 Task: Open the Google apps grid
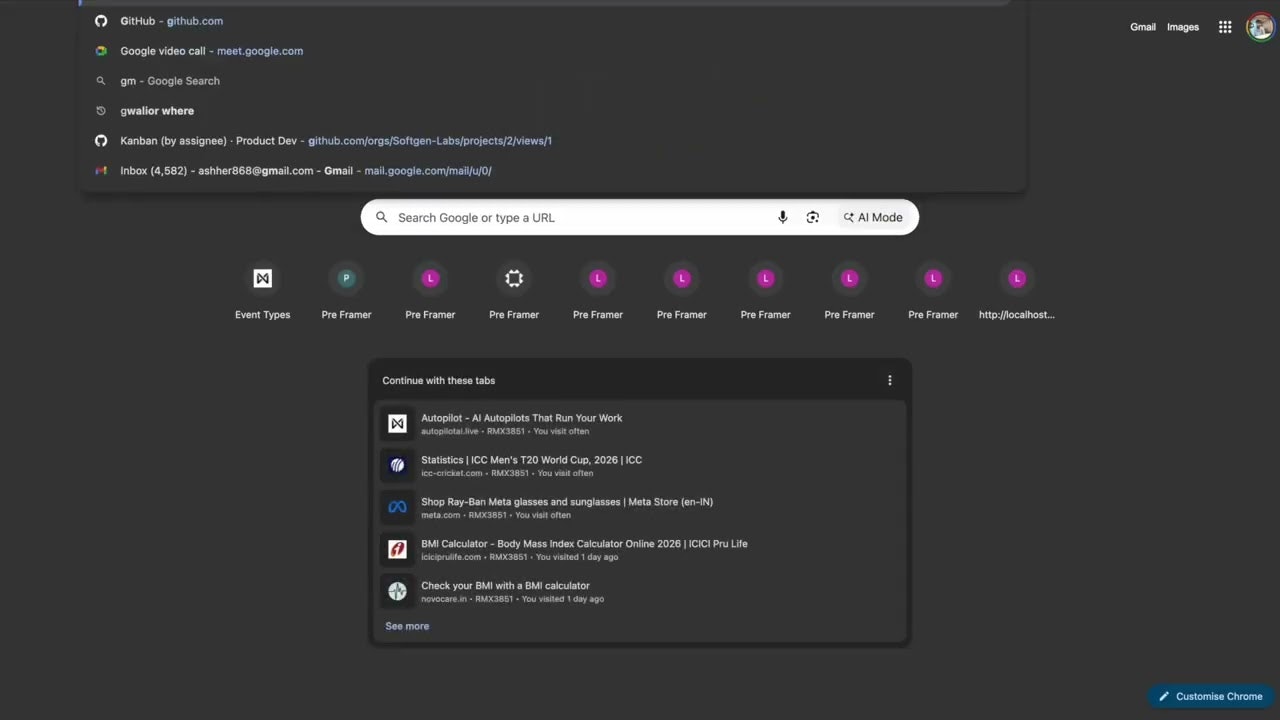(x=1225, y=27)
